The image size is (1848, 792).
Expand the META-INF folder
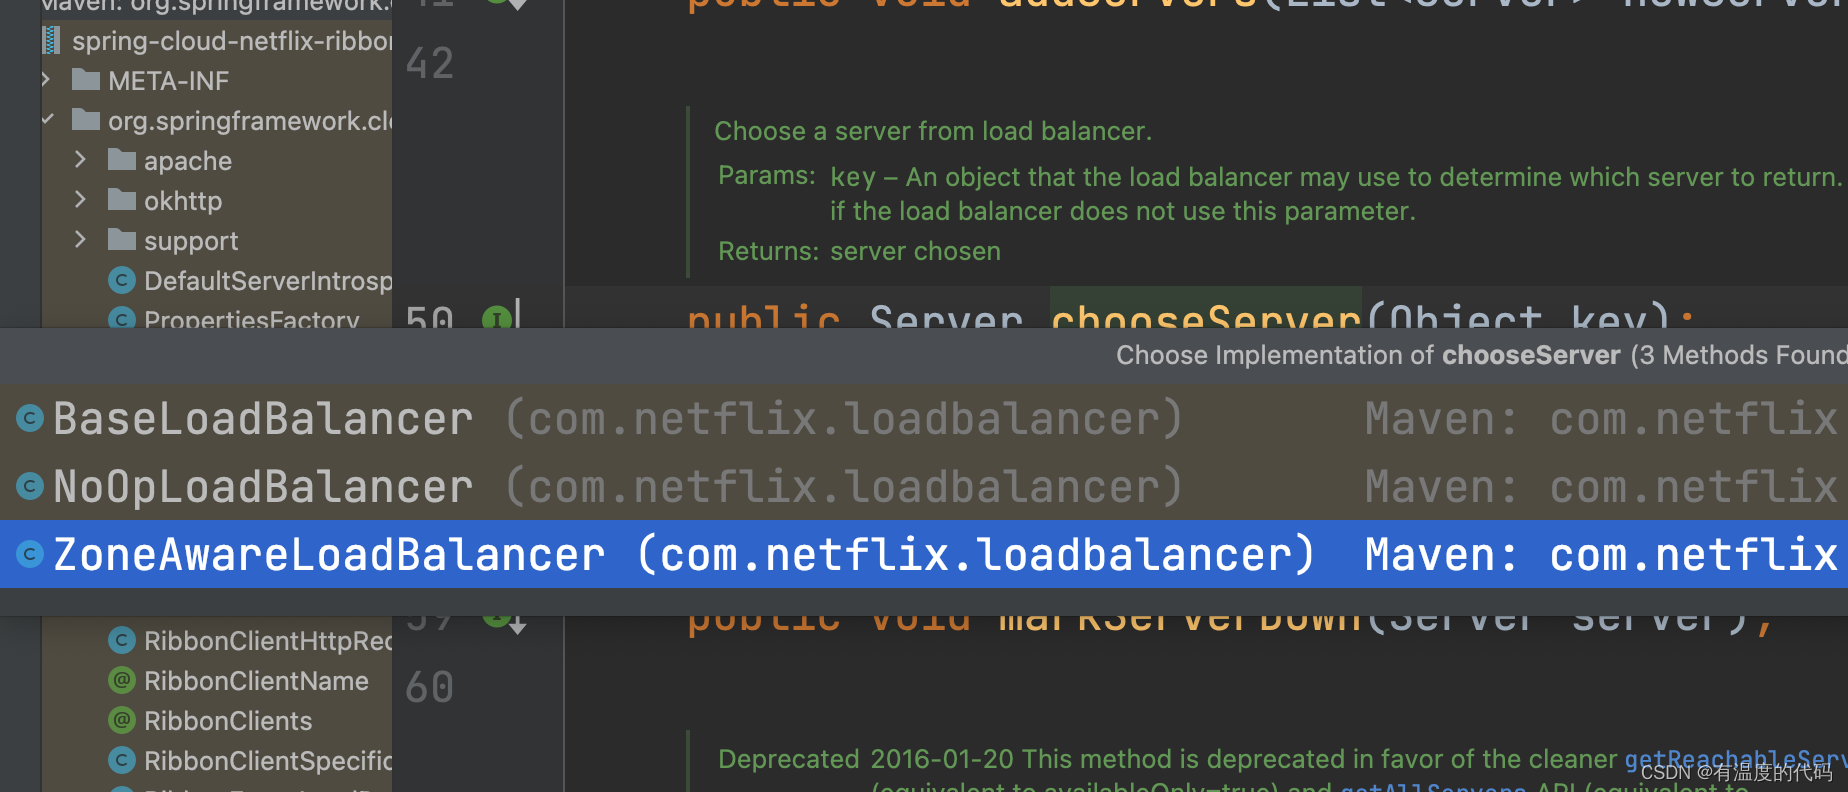tap(46, 79)
